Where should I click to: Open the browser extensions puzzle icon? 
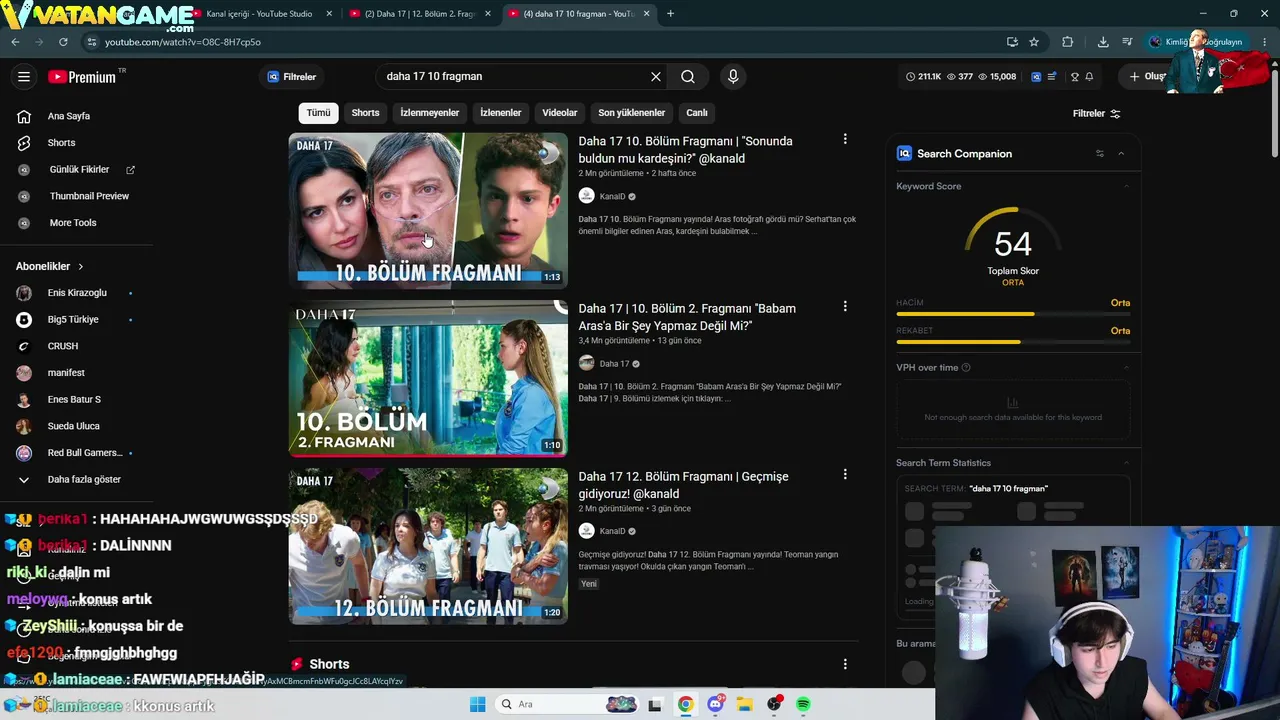1067,42
